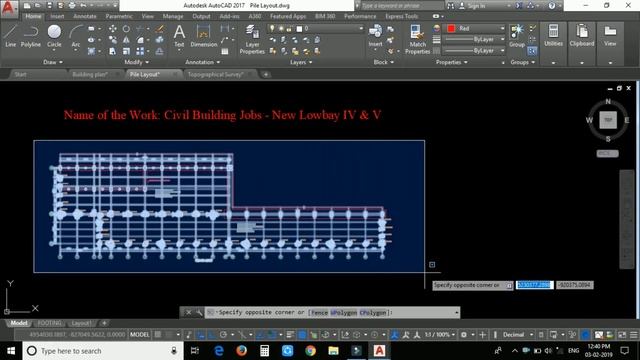
Task: Switch to the Topographical Survey drawing tab
Action: [x=216, y=75]
